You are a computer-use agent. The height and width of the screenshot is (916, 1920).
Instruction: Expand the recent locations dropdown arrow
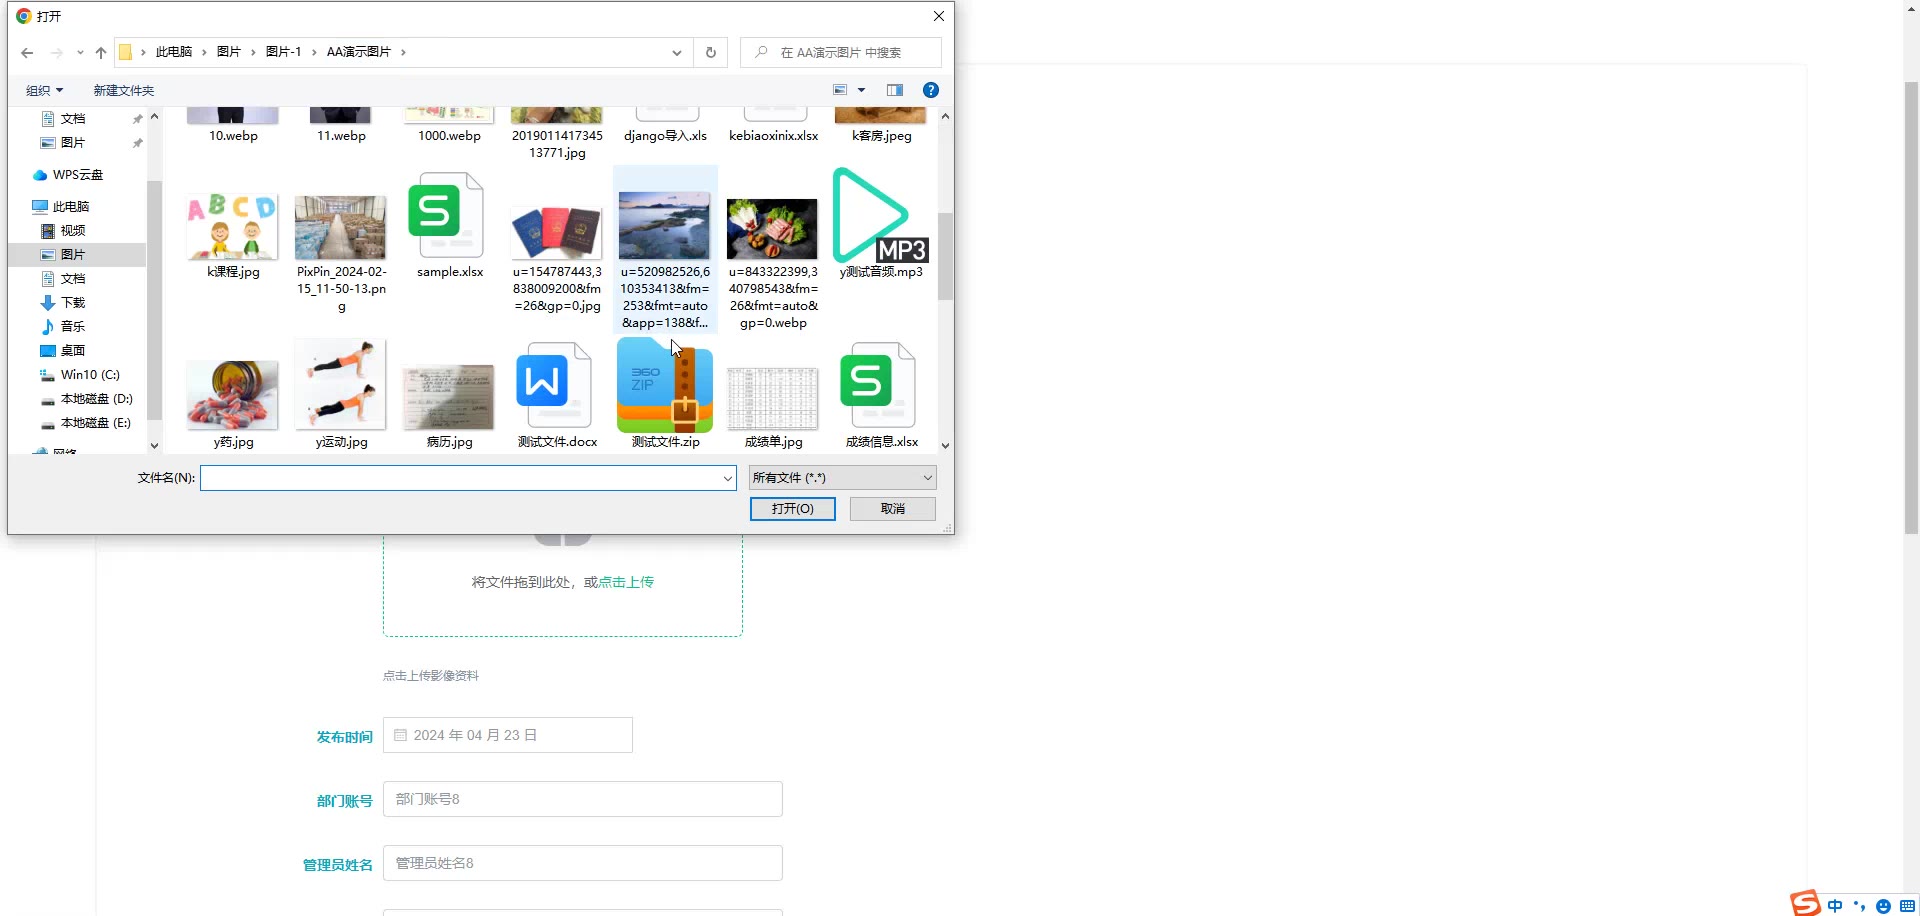(80, 53)
